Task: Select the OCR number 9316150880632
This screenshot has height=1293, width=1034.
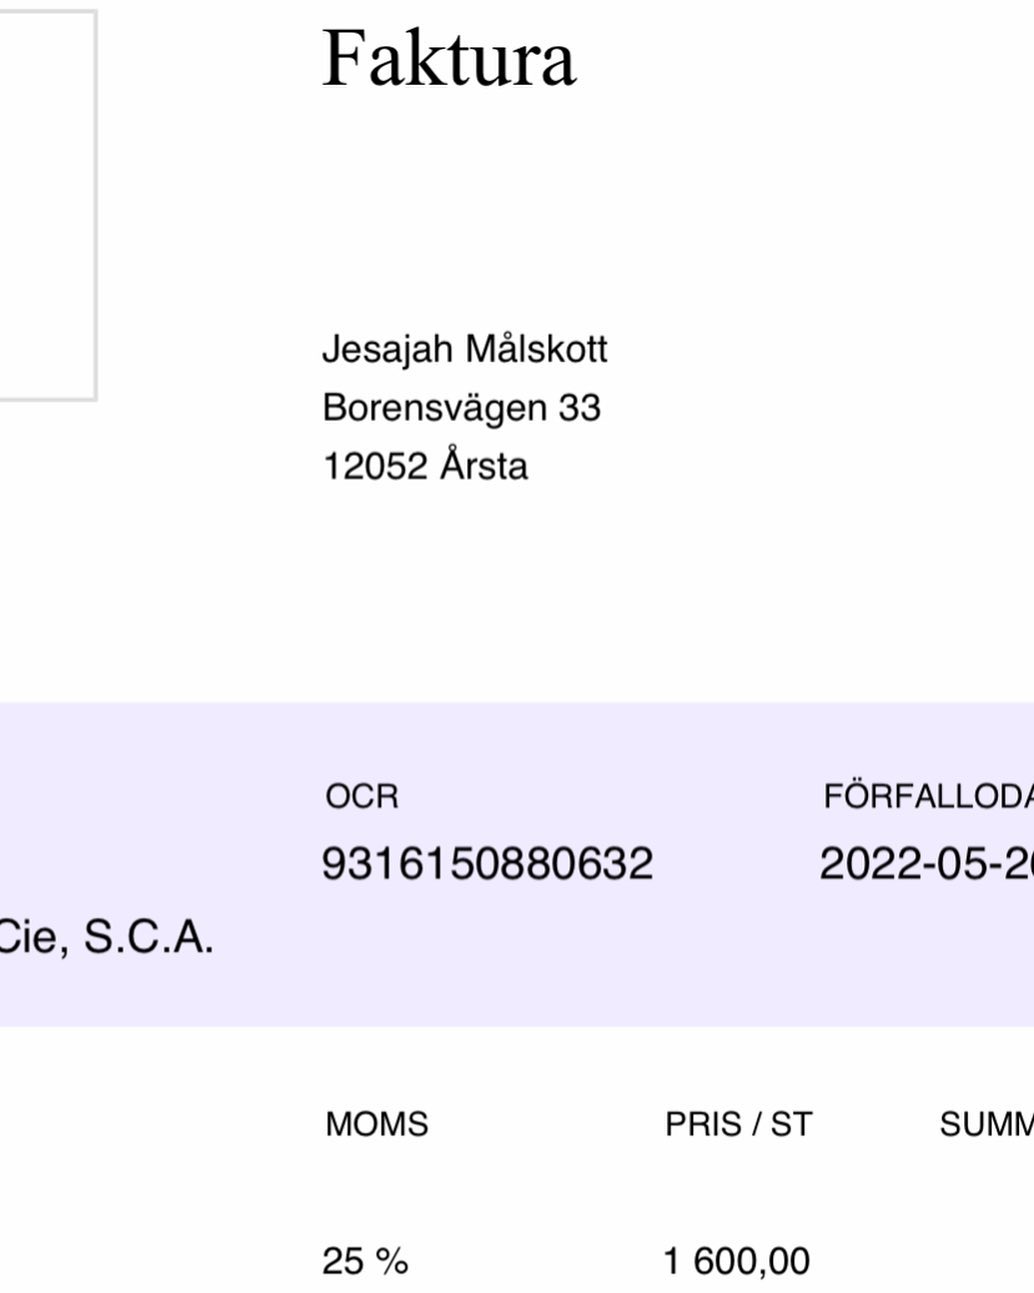Action: (x=487, y=864)
